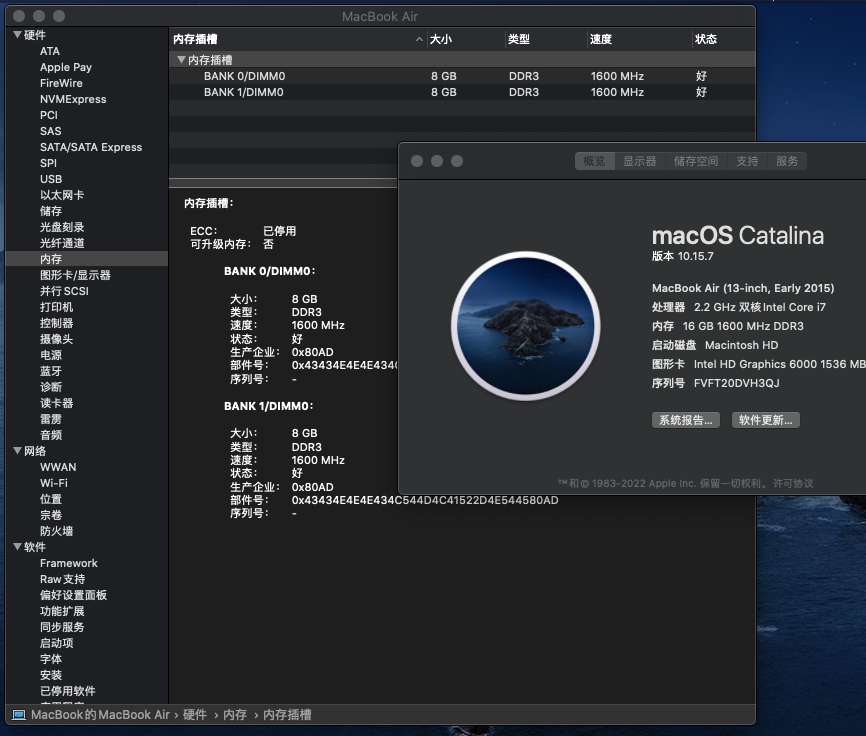Switch to 服务 tab in About window

(x=787, y=161)
